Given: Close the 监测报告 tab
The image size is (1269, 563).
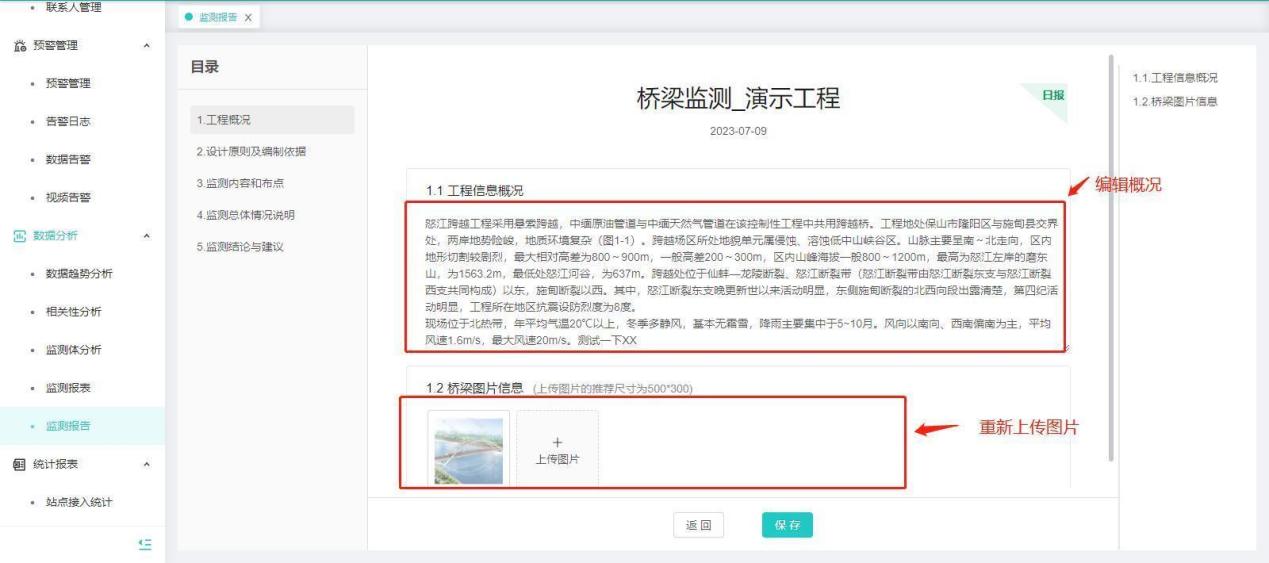Looking at the screenshot, I should (x=248, y=18).
